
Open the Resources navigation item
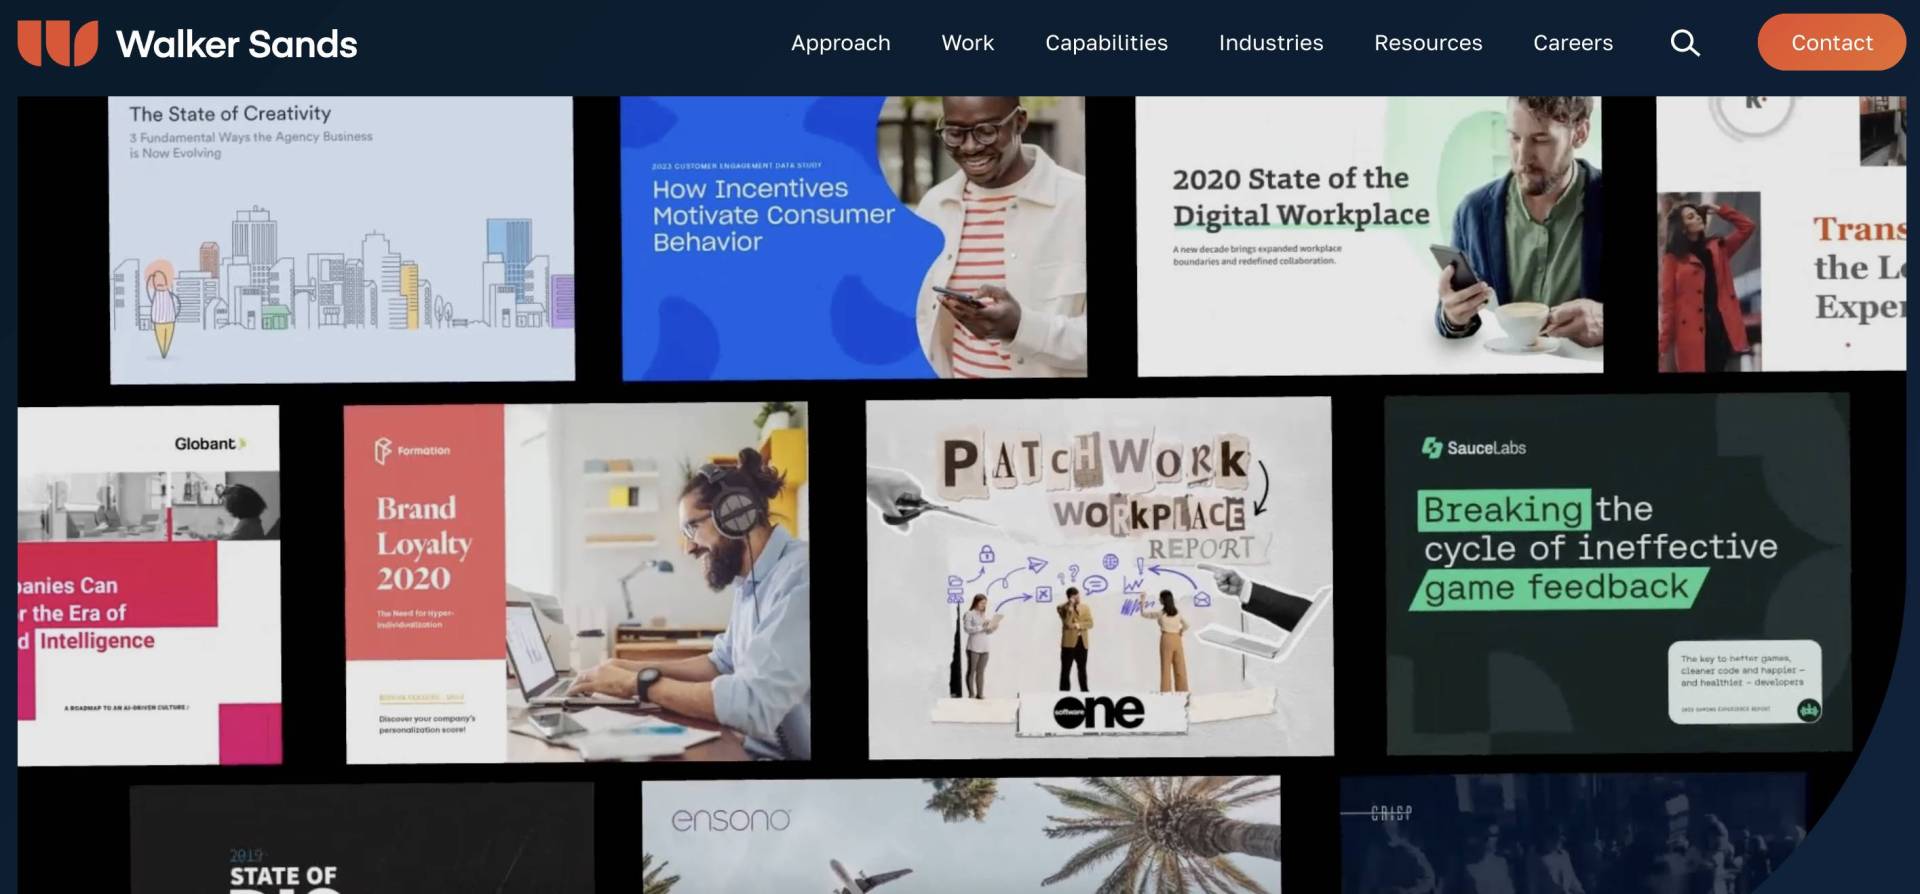[1428, 43]
